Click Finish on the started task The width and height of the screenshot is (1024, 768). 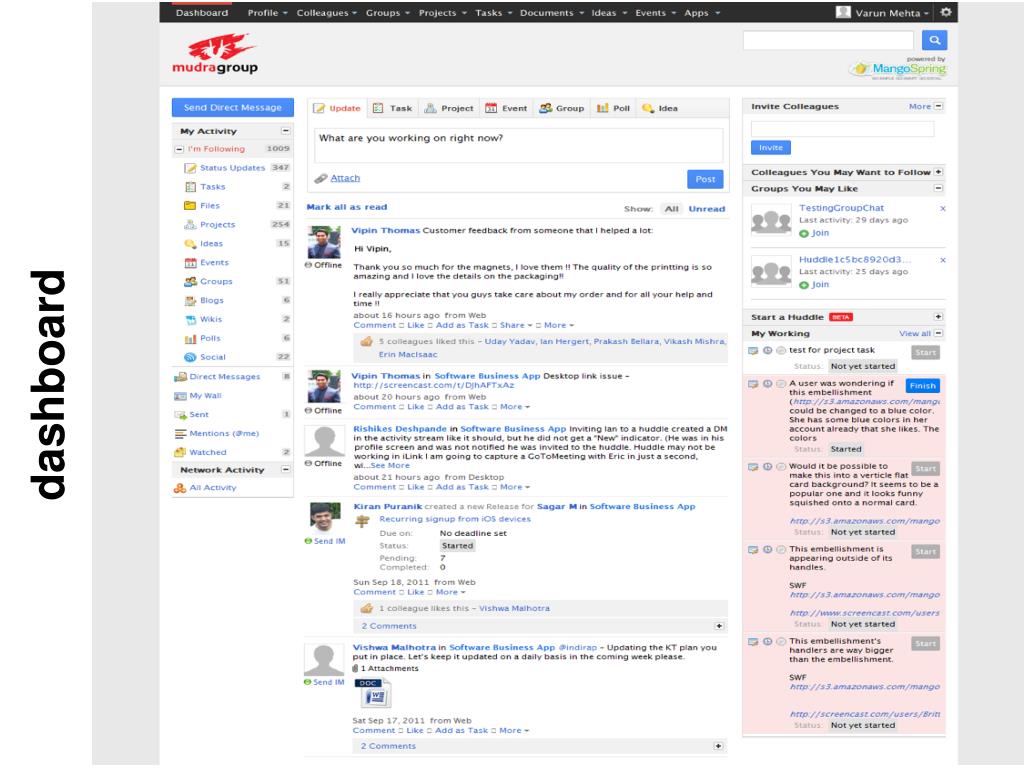pos(923,385)
